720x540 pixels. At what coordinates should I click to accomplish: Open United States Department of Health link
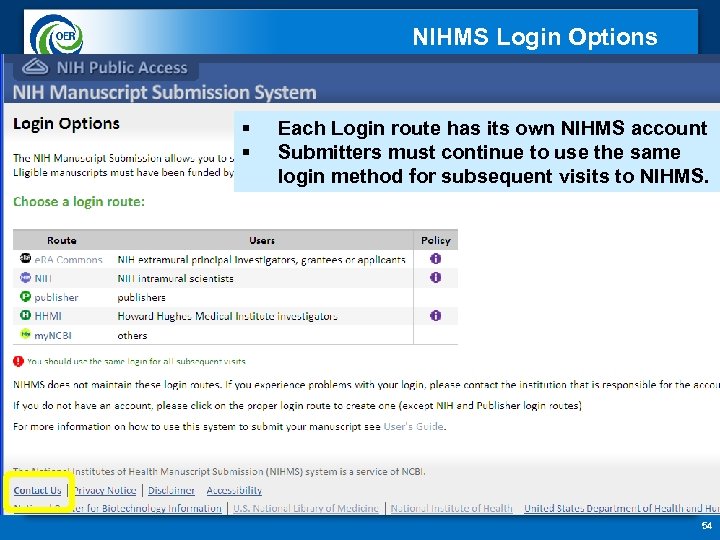(x=622, y=508)
